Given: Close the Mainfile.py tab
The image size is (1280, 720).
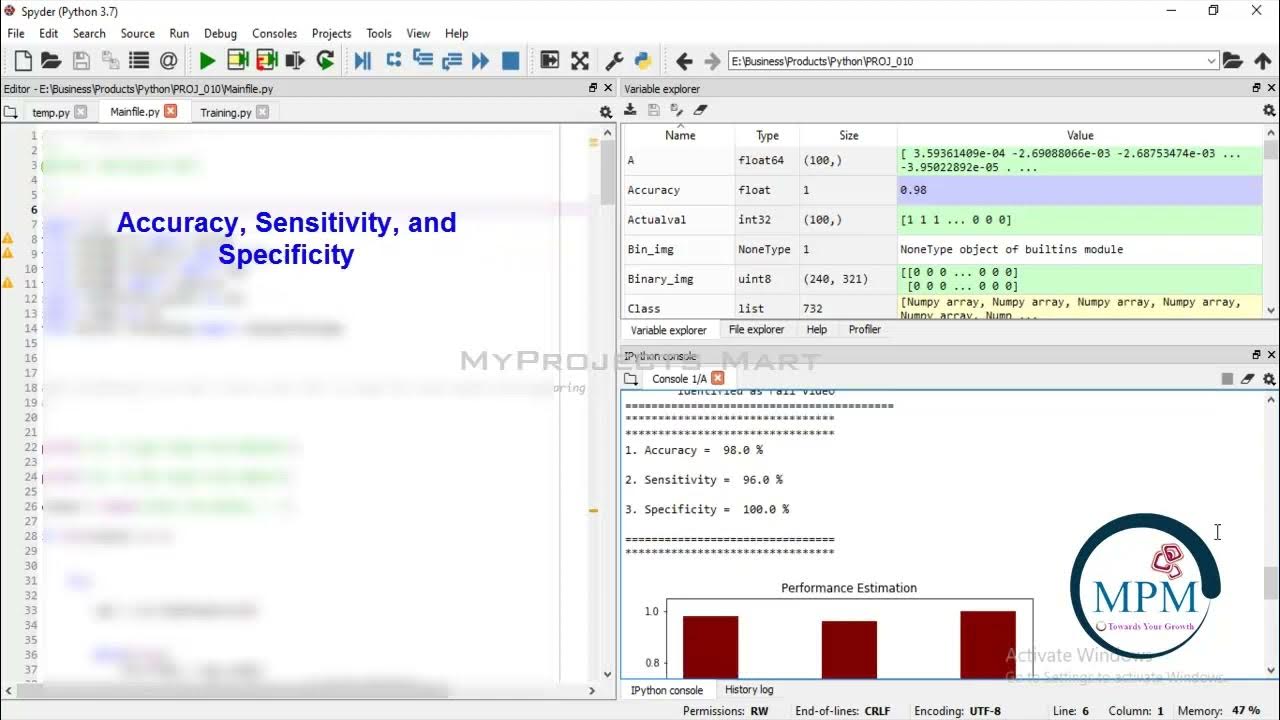Looking at the screenshot, I should tap(170, 111).
